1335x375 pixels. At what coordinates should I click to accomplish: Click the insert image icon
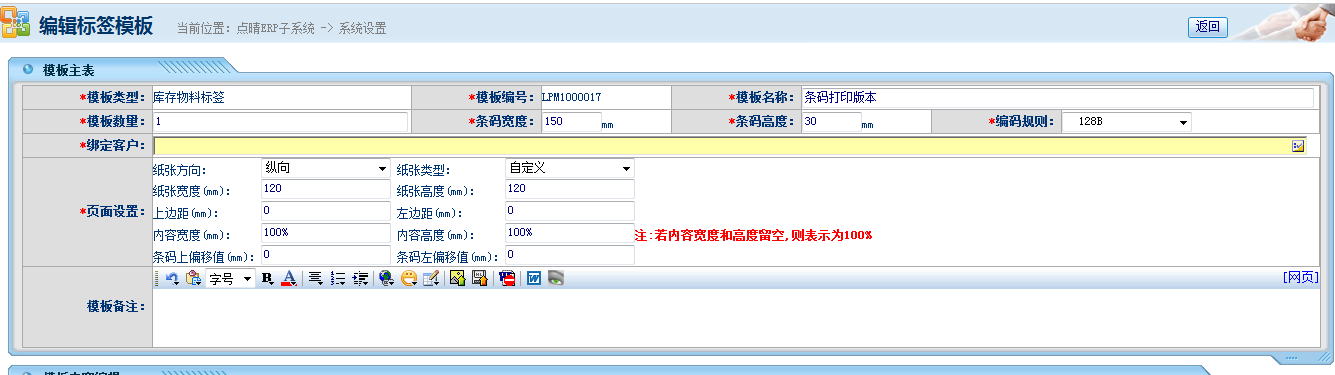click(457, 278)
